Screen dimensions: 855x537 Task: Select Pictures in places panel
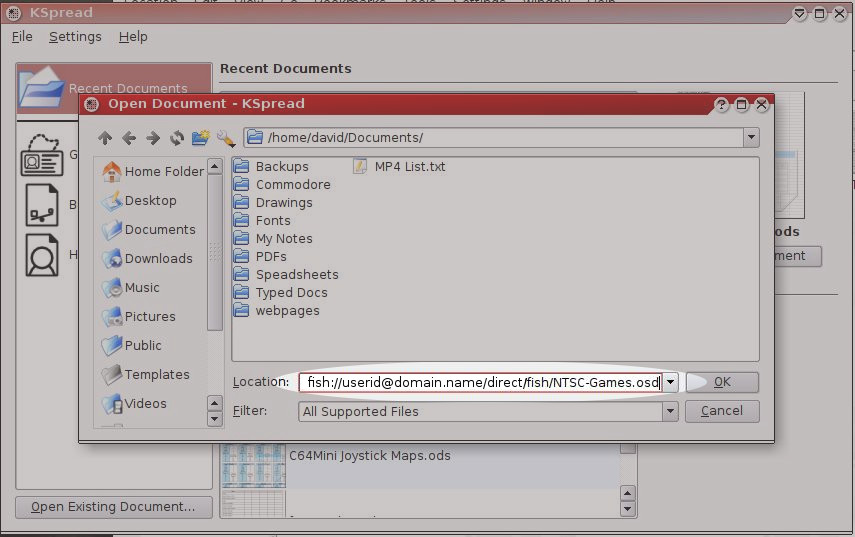[139, 316]
